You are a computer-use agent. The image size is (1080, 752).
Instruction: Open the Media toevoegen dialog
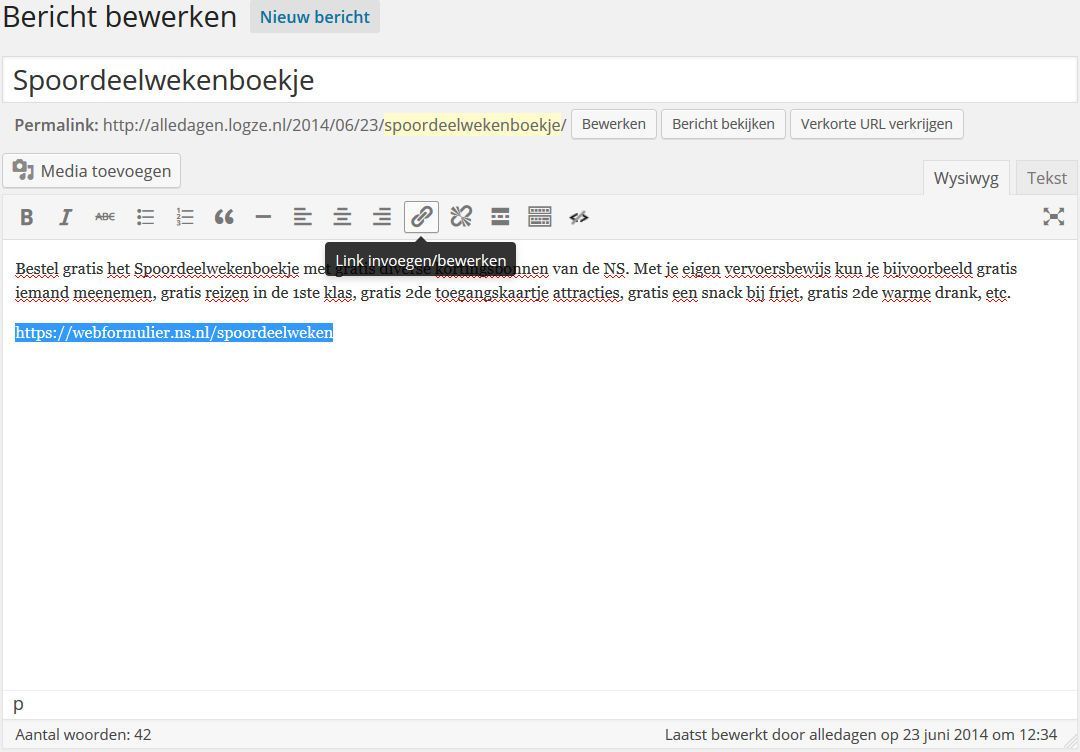[x=92, y=171]
